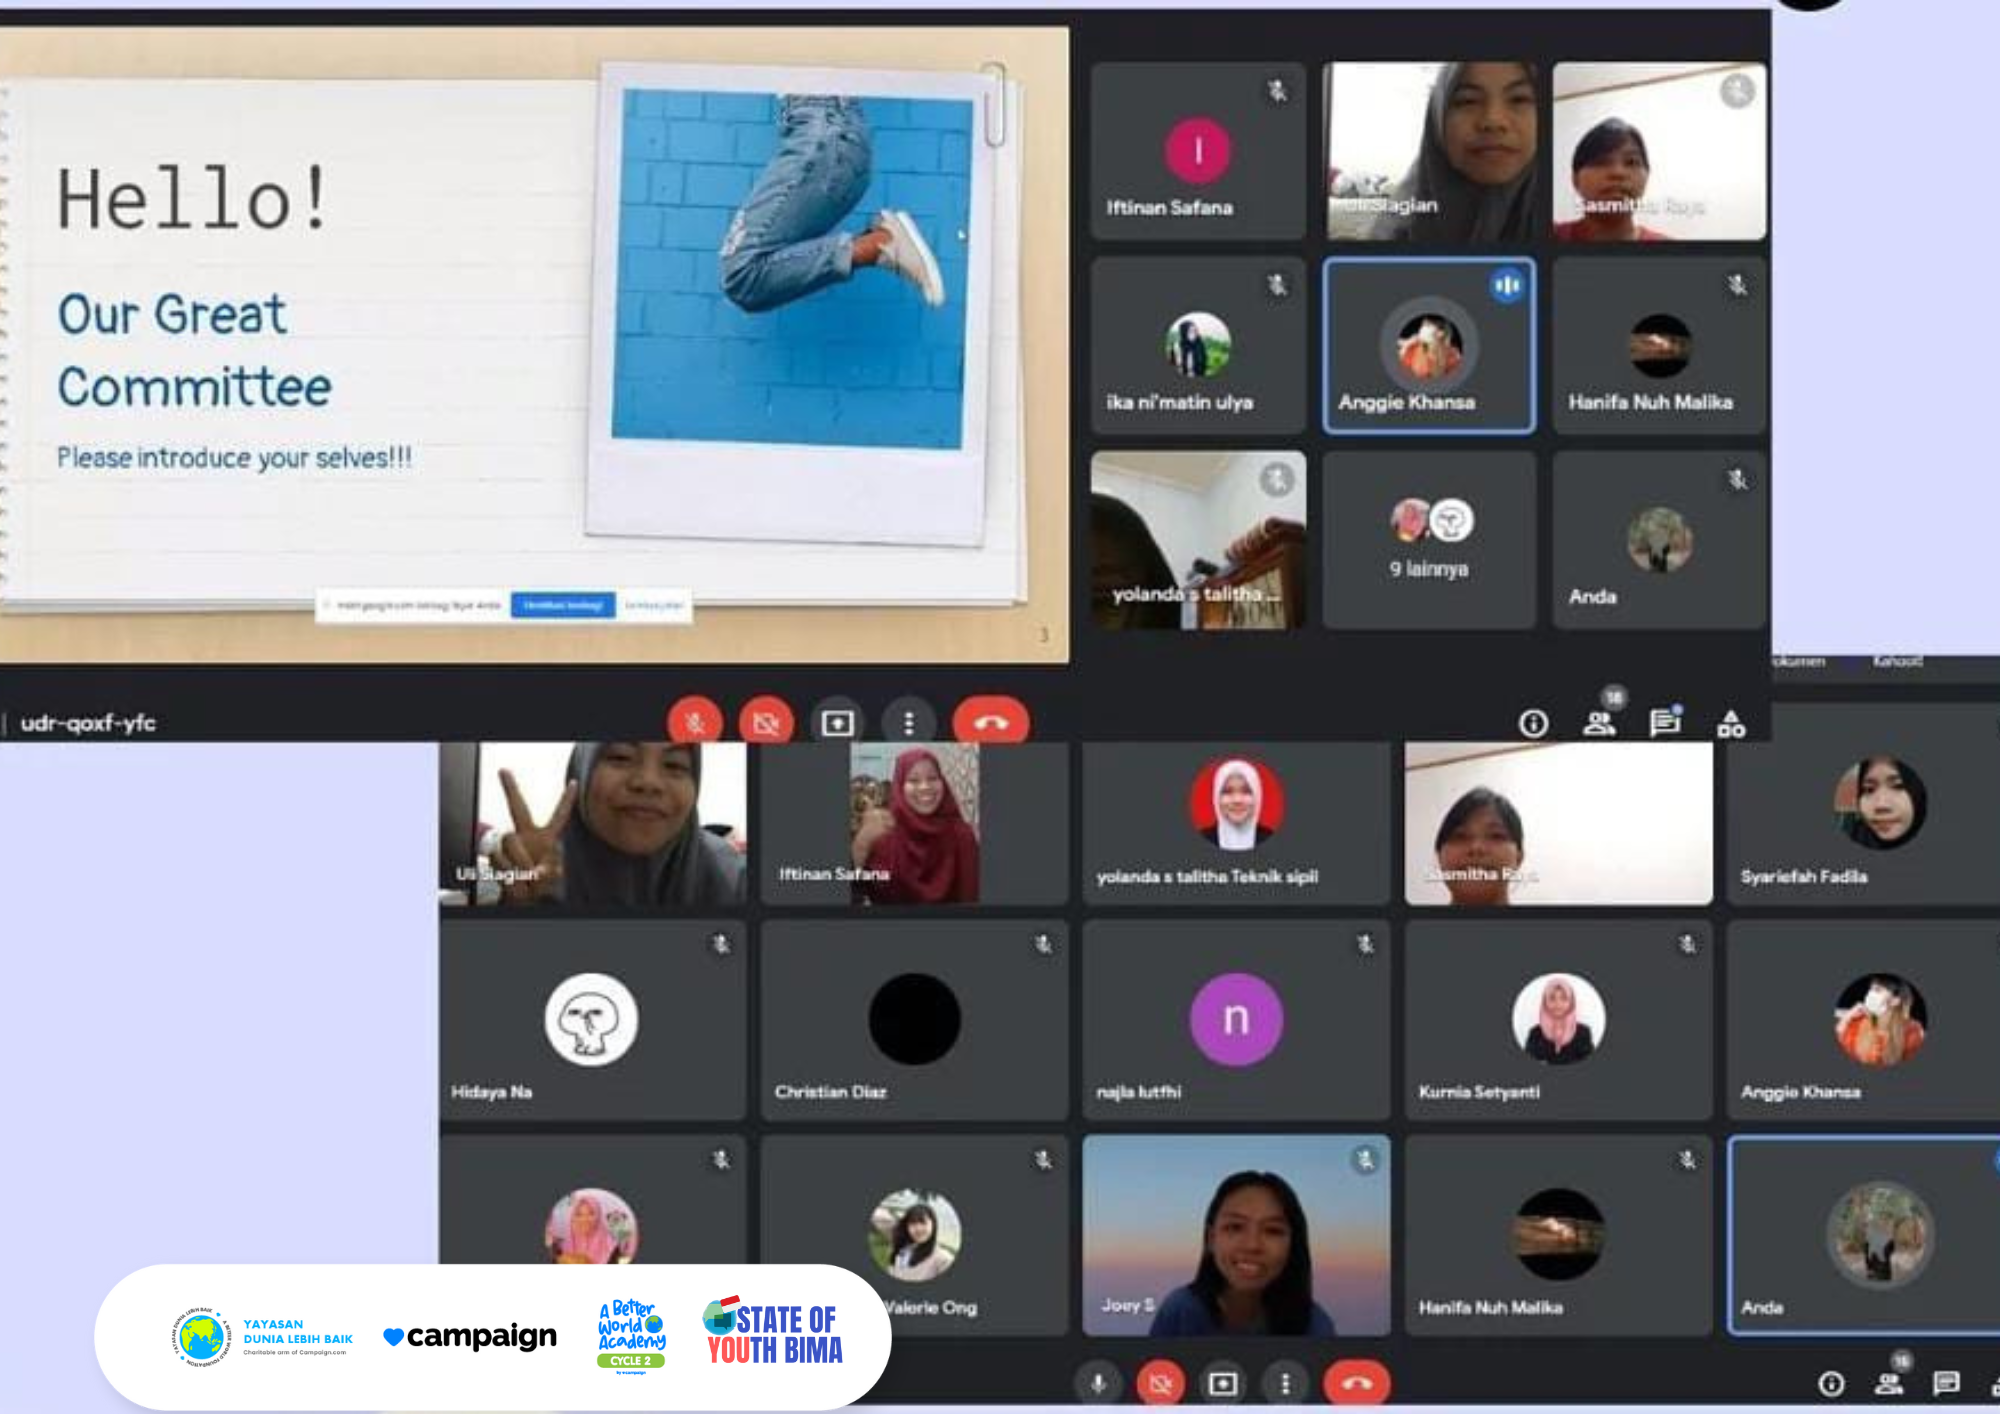
Task: Click present screen icon in top toolbar
Action: pyautogui.click(x=837, y=722)
